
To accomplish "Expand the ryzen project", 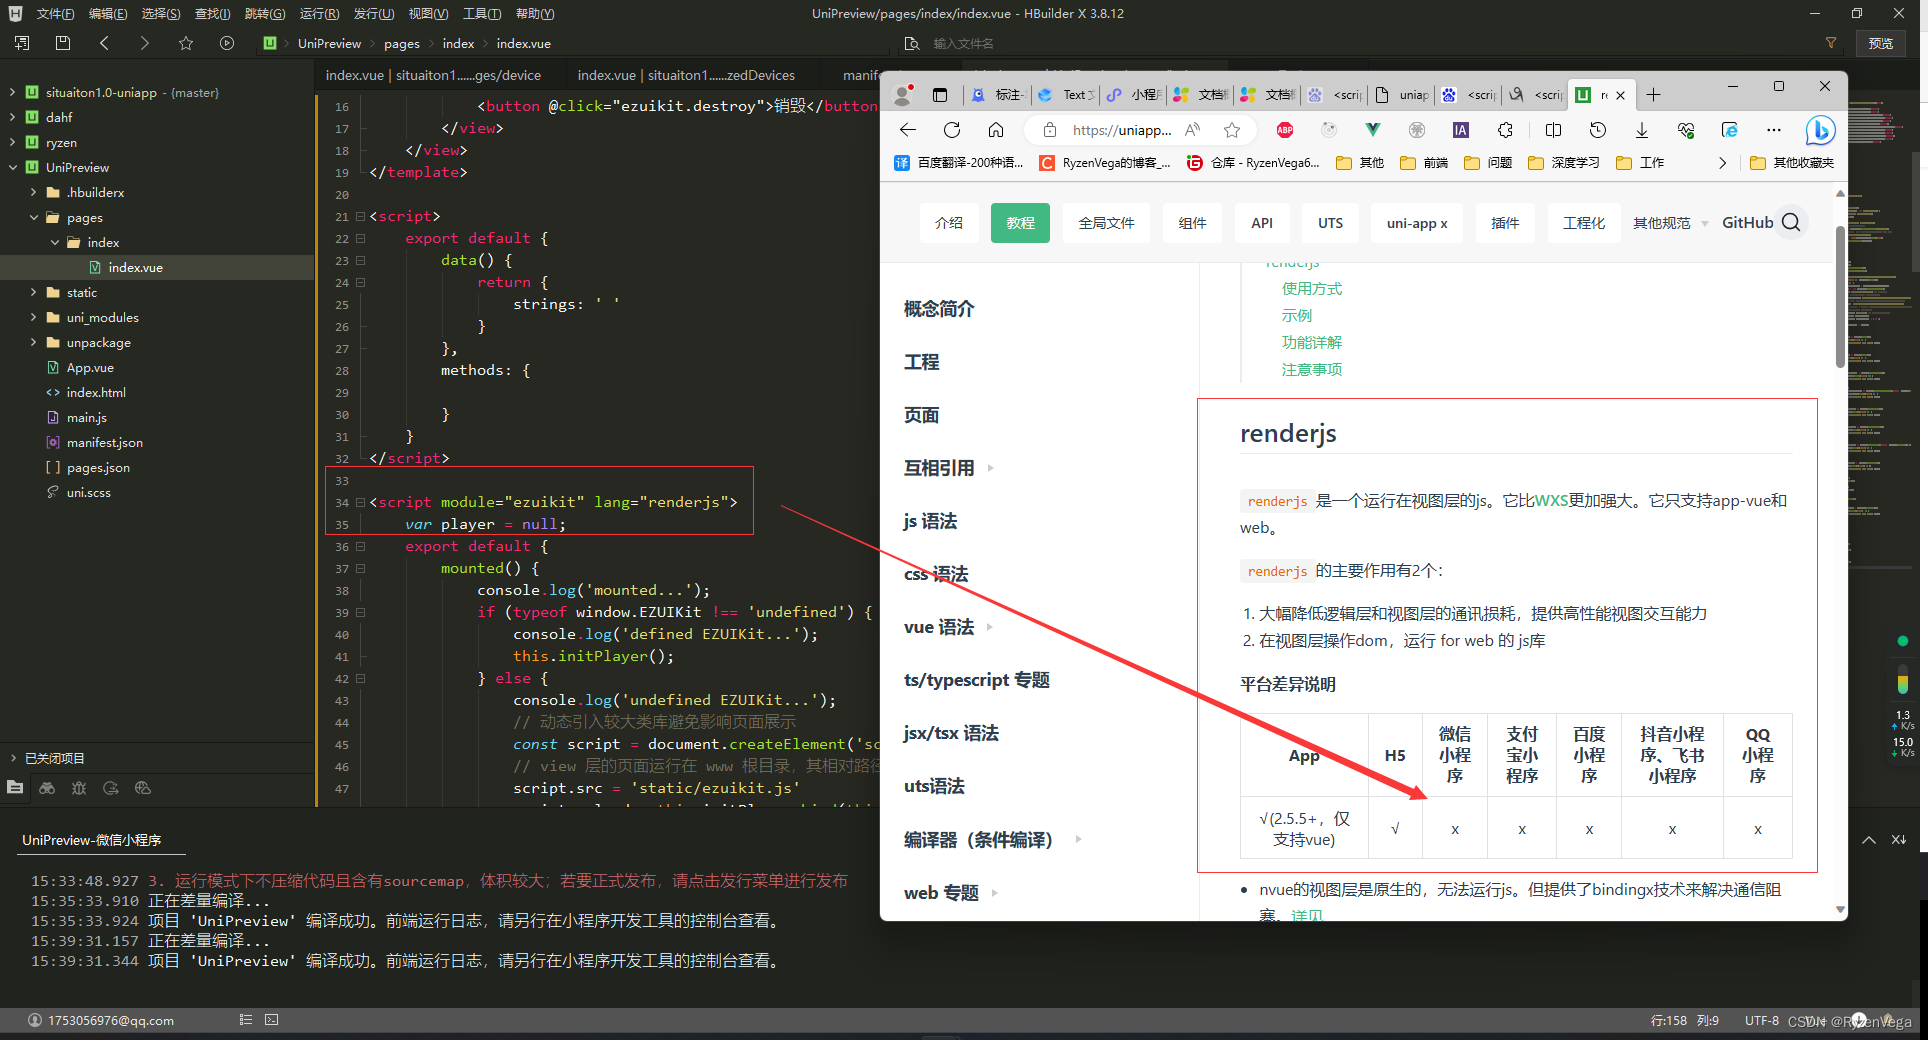I will (x=12, y=142).
